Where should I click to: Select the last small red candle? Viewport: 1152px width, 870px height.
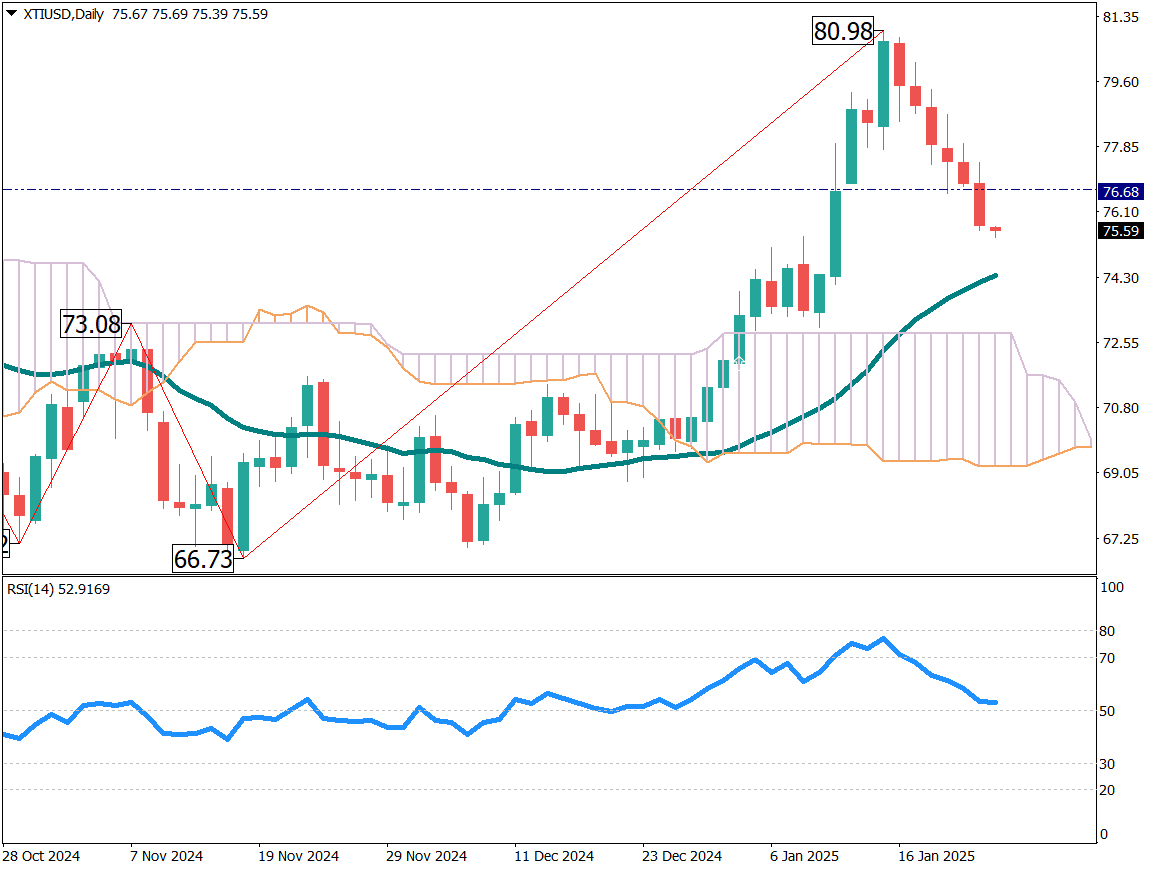996,230
